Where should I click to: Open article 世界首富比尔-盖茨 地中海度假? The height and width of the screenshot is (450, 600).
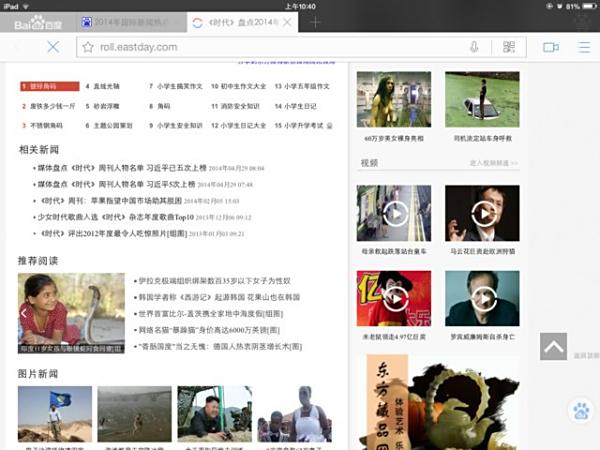tap(210, 314)
